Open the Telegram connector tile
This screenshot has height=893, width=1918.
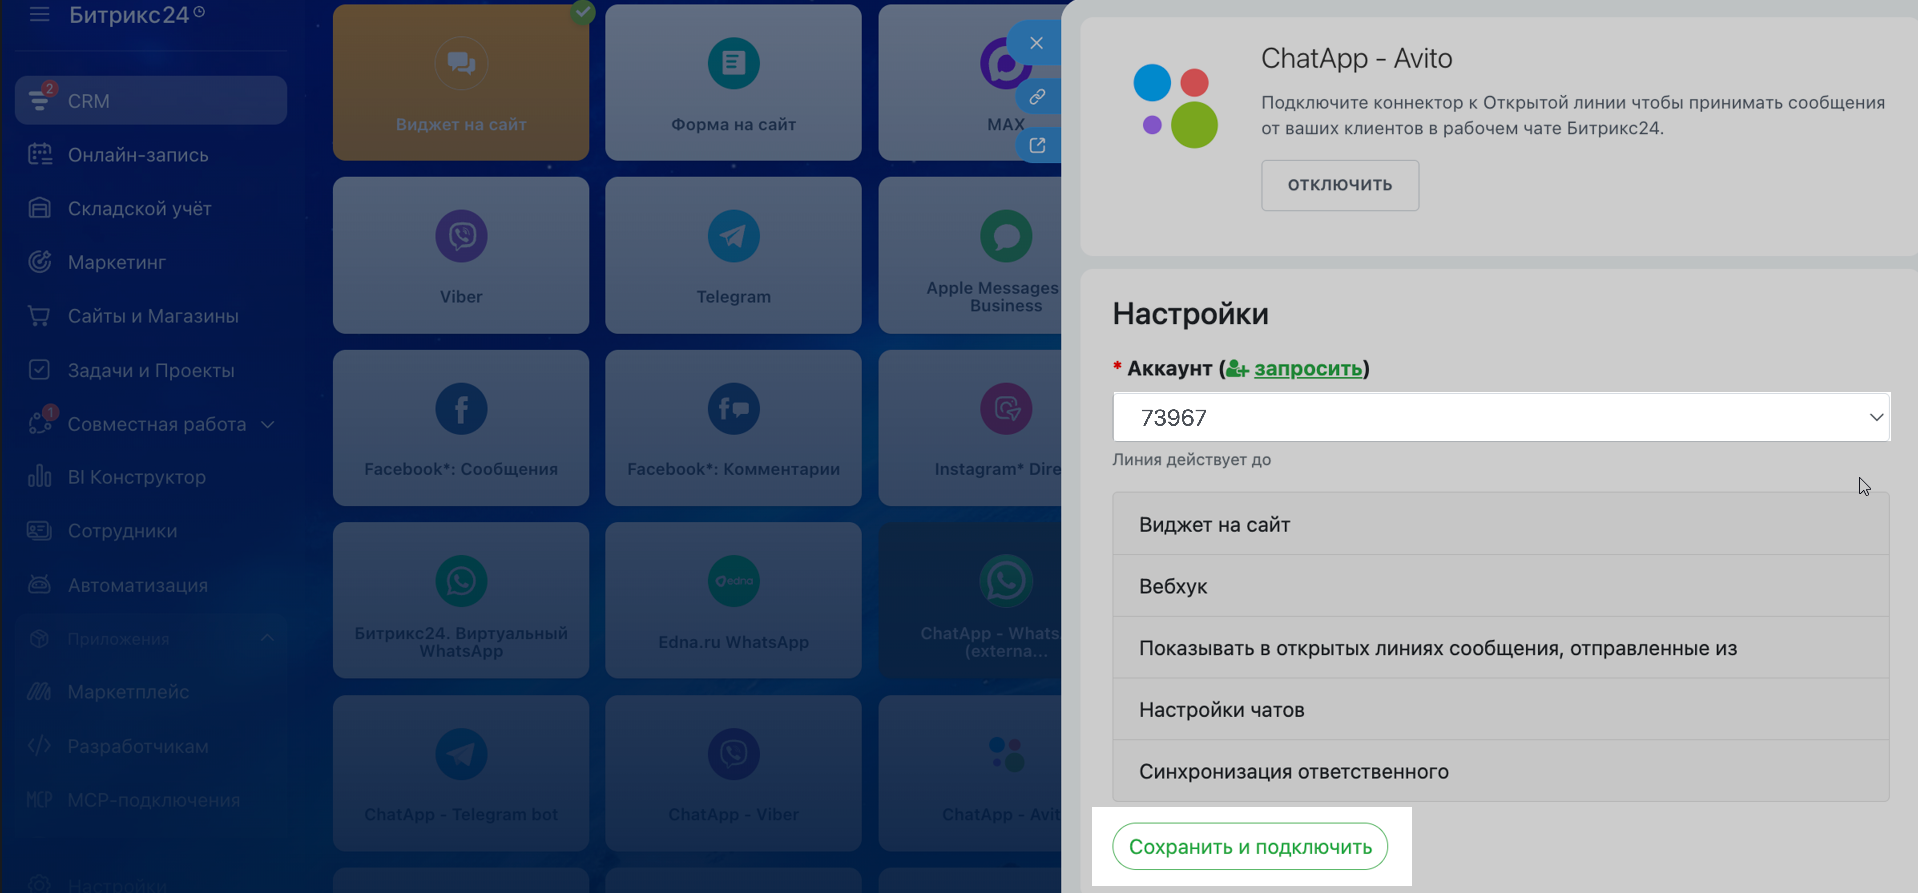tap(733, 255)
